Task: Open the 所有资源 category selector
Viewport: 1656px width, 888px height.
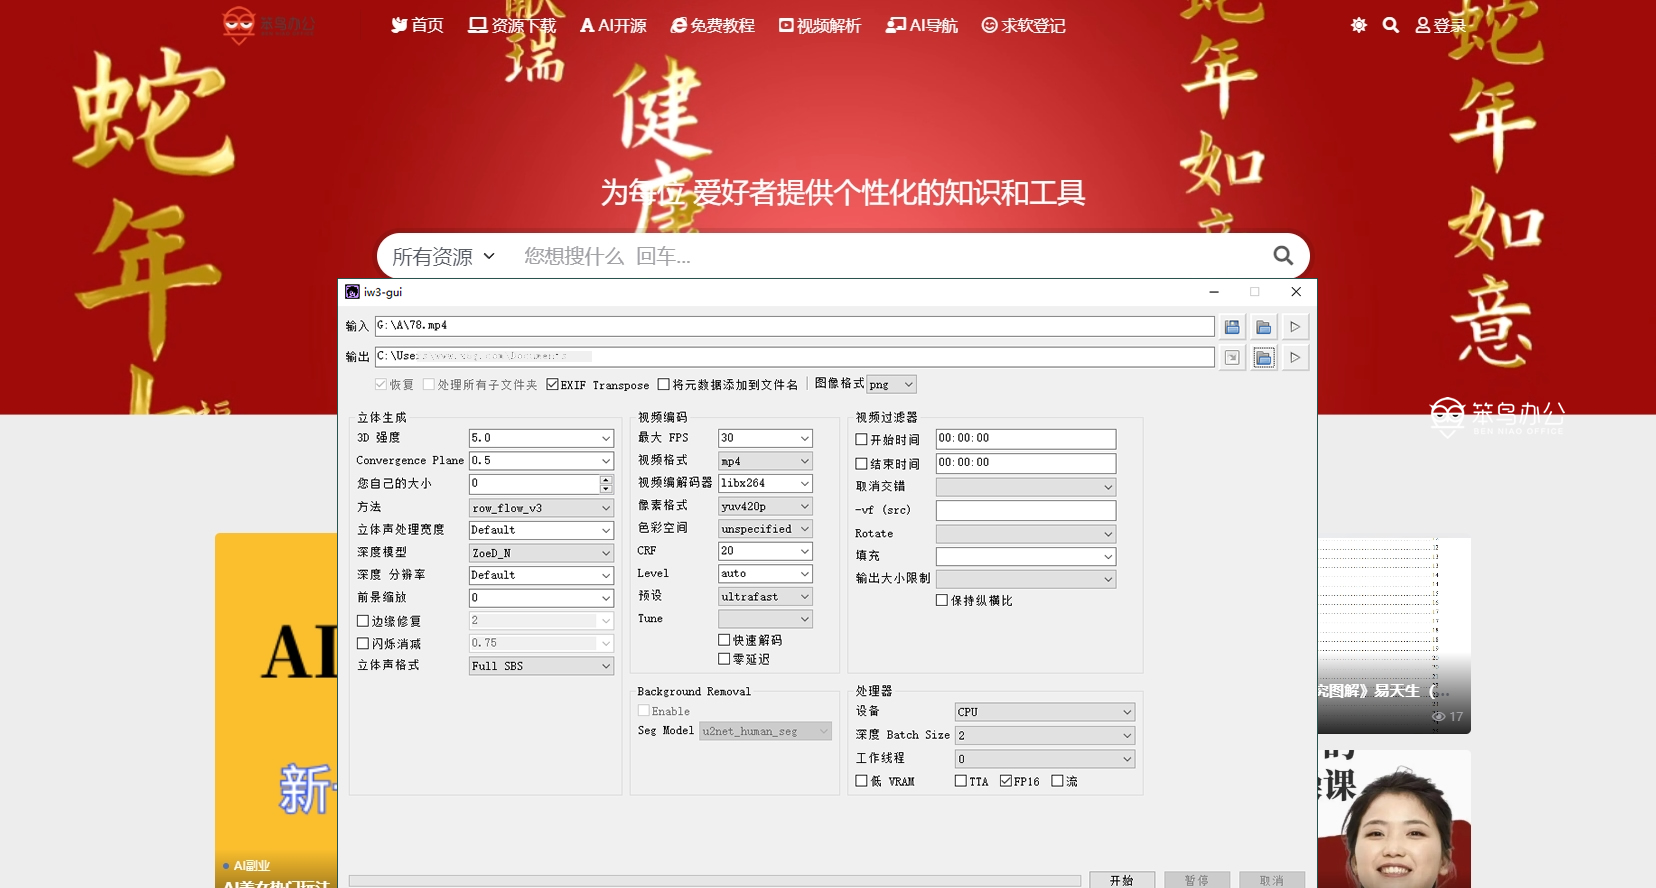Action: coord(443,257)
